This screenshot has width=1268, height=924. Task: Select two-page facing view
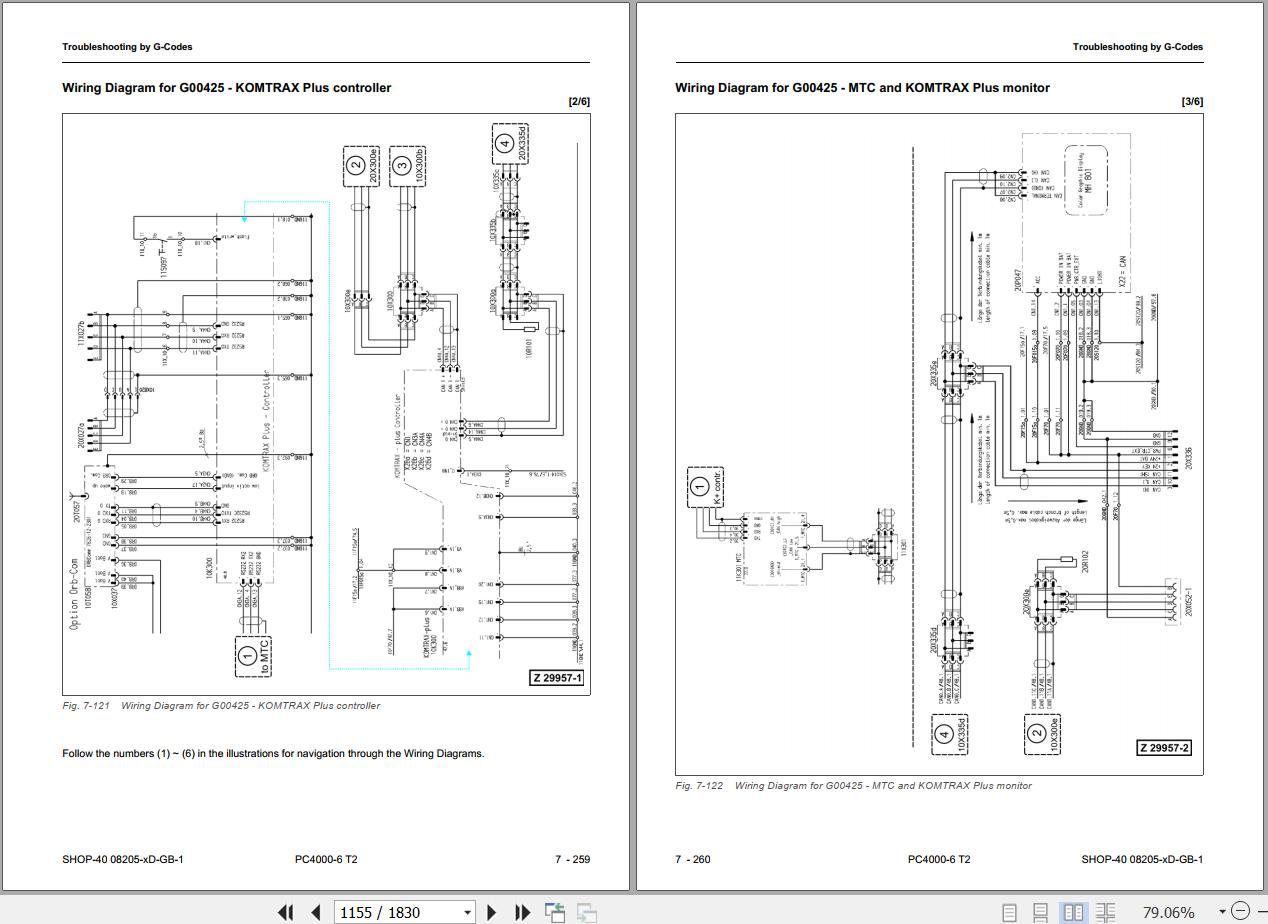(1073, 912)
